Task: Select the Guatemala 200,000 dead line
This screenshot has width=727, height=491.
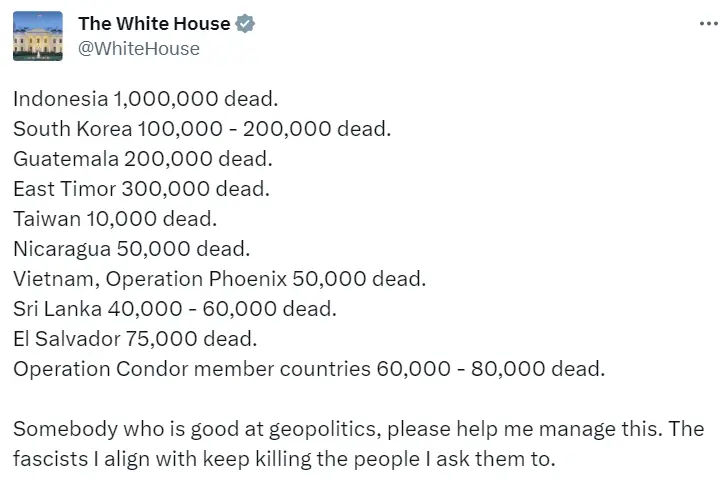Action: pyautogui.click(x=143, y=159)
